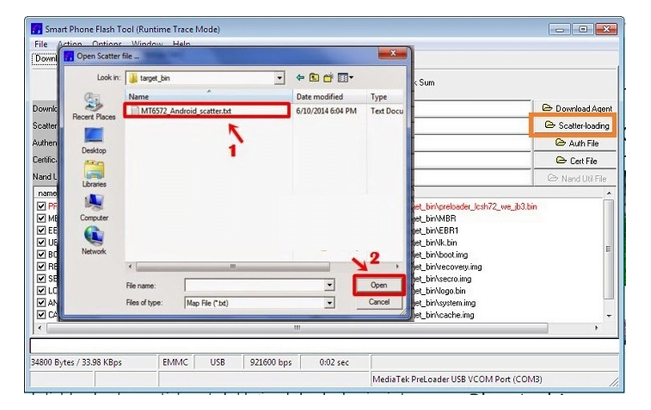Click main window scrollbar right arrow
The height and width of the screenshot is (410, 651).
(x=597, y=328)
